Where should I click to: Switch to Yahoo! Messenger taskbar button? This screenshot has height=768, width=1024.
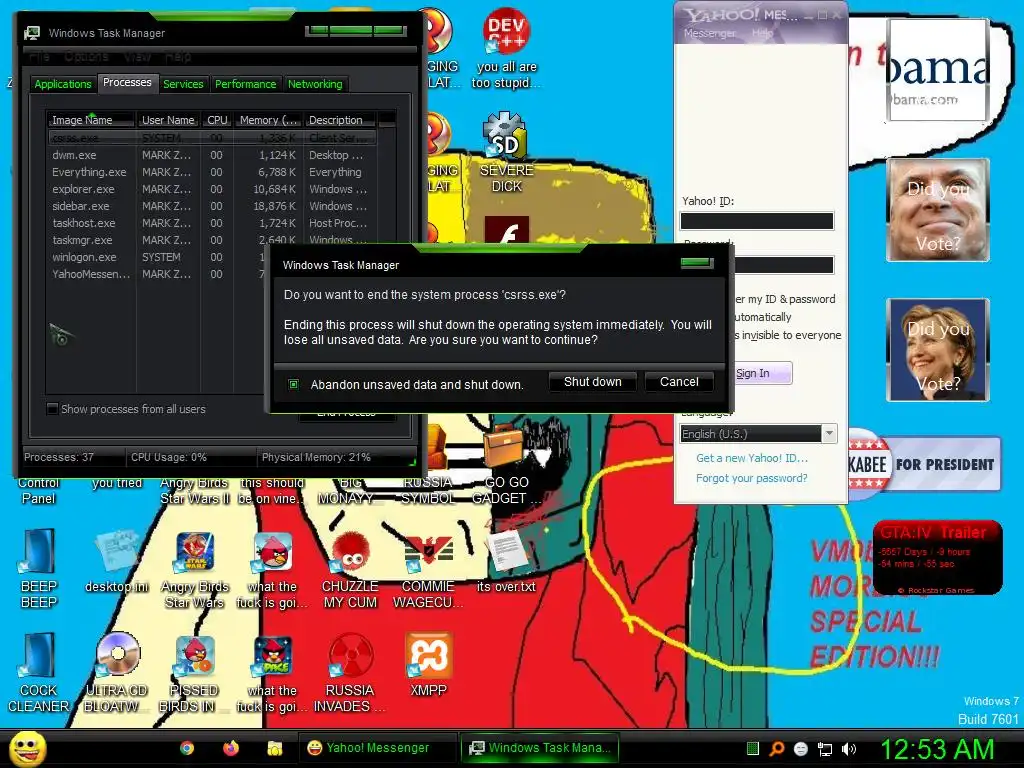point(379,748)
